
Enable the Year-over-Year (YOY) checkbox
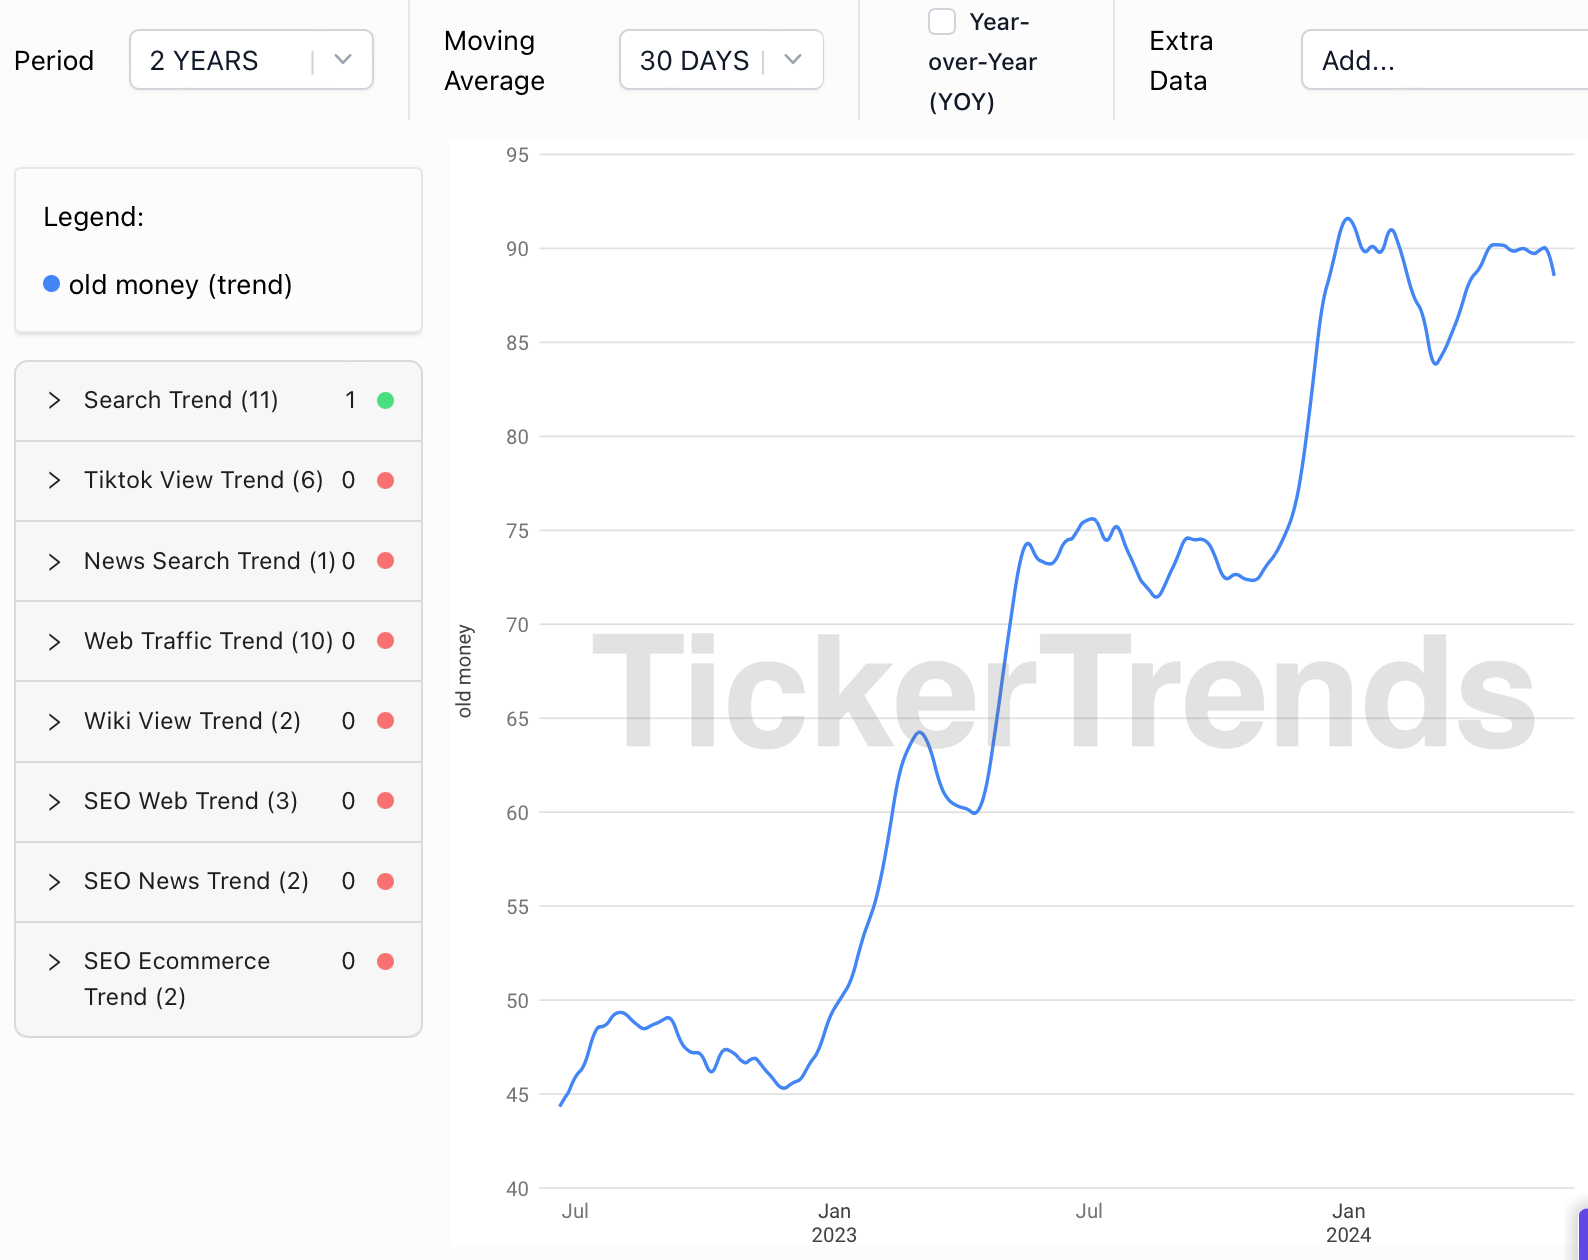941,21
